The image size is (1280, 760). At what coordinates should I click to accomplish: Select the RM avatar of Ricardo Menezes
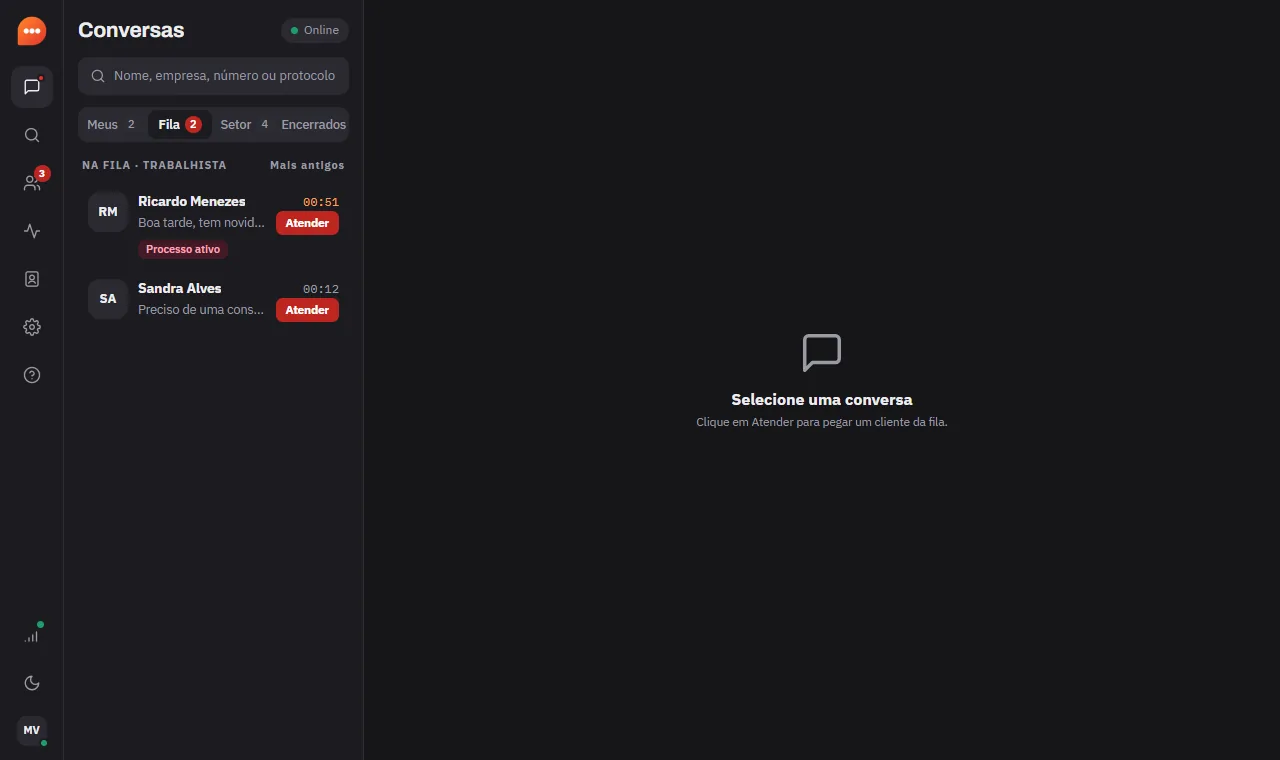pos(108,212)
